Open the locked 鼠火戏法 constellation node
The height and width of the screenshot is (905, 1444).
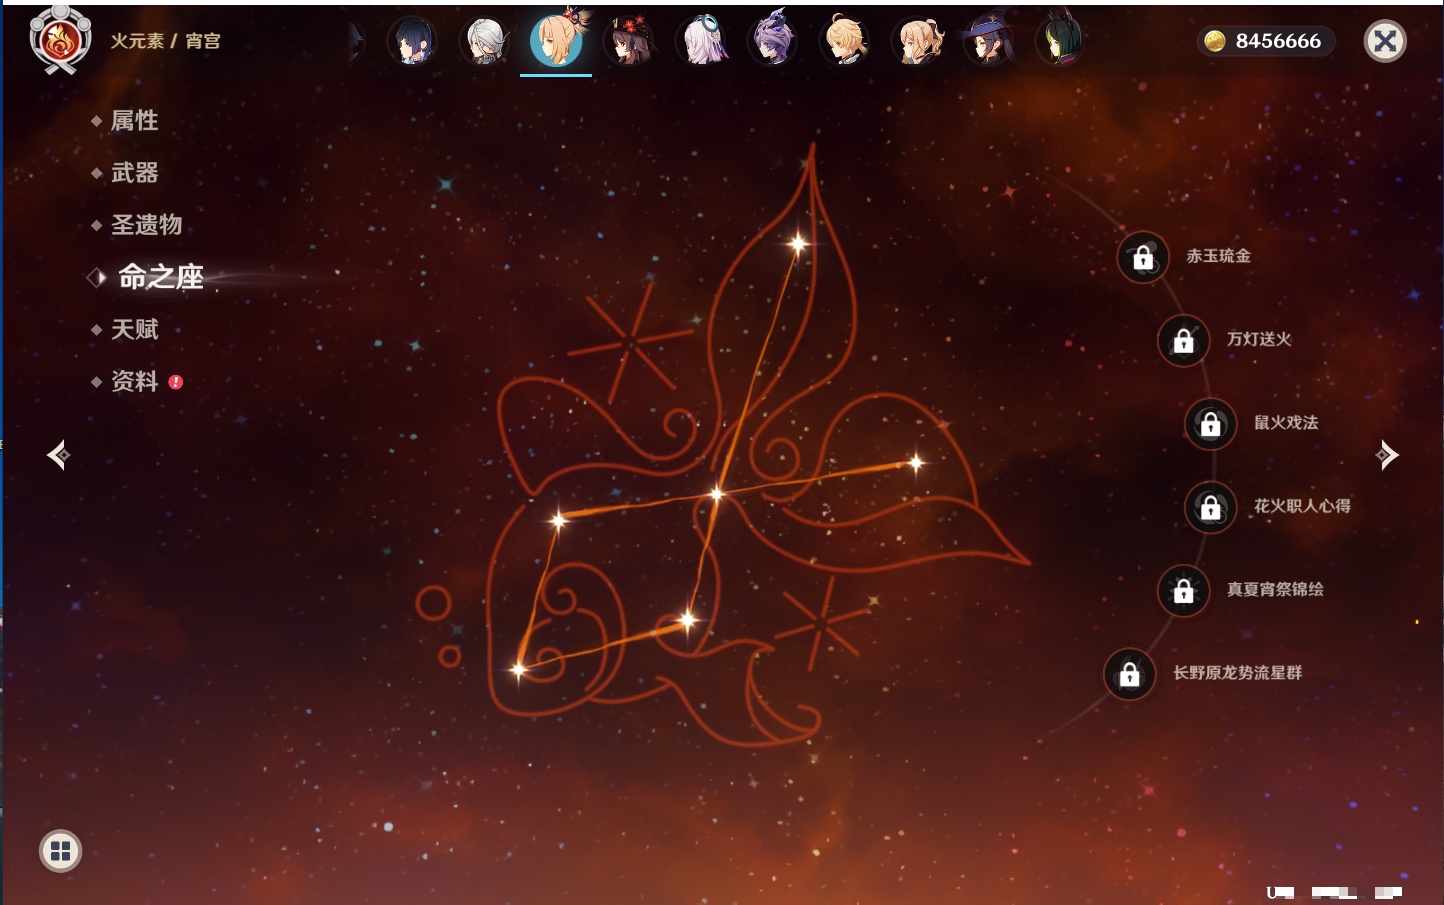[x=1211, y=424]
